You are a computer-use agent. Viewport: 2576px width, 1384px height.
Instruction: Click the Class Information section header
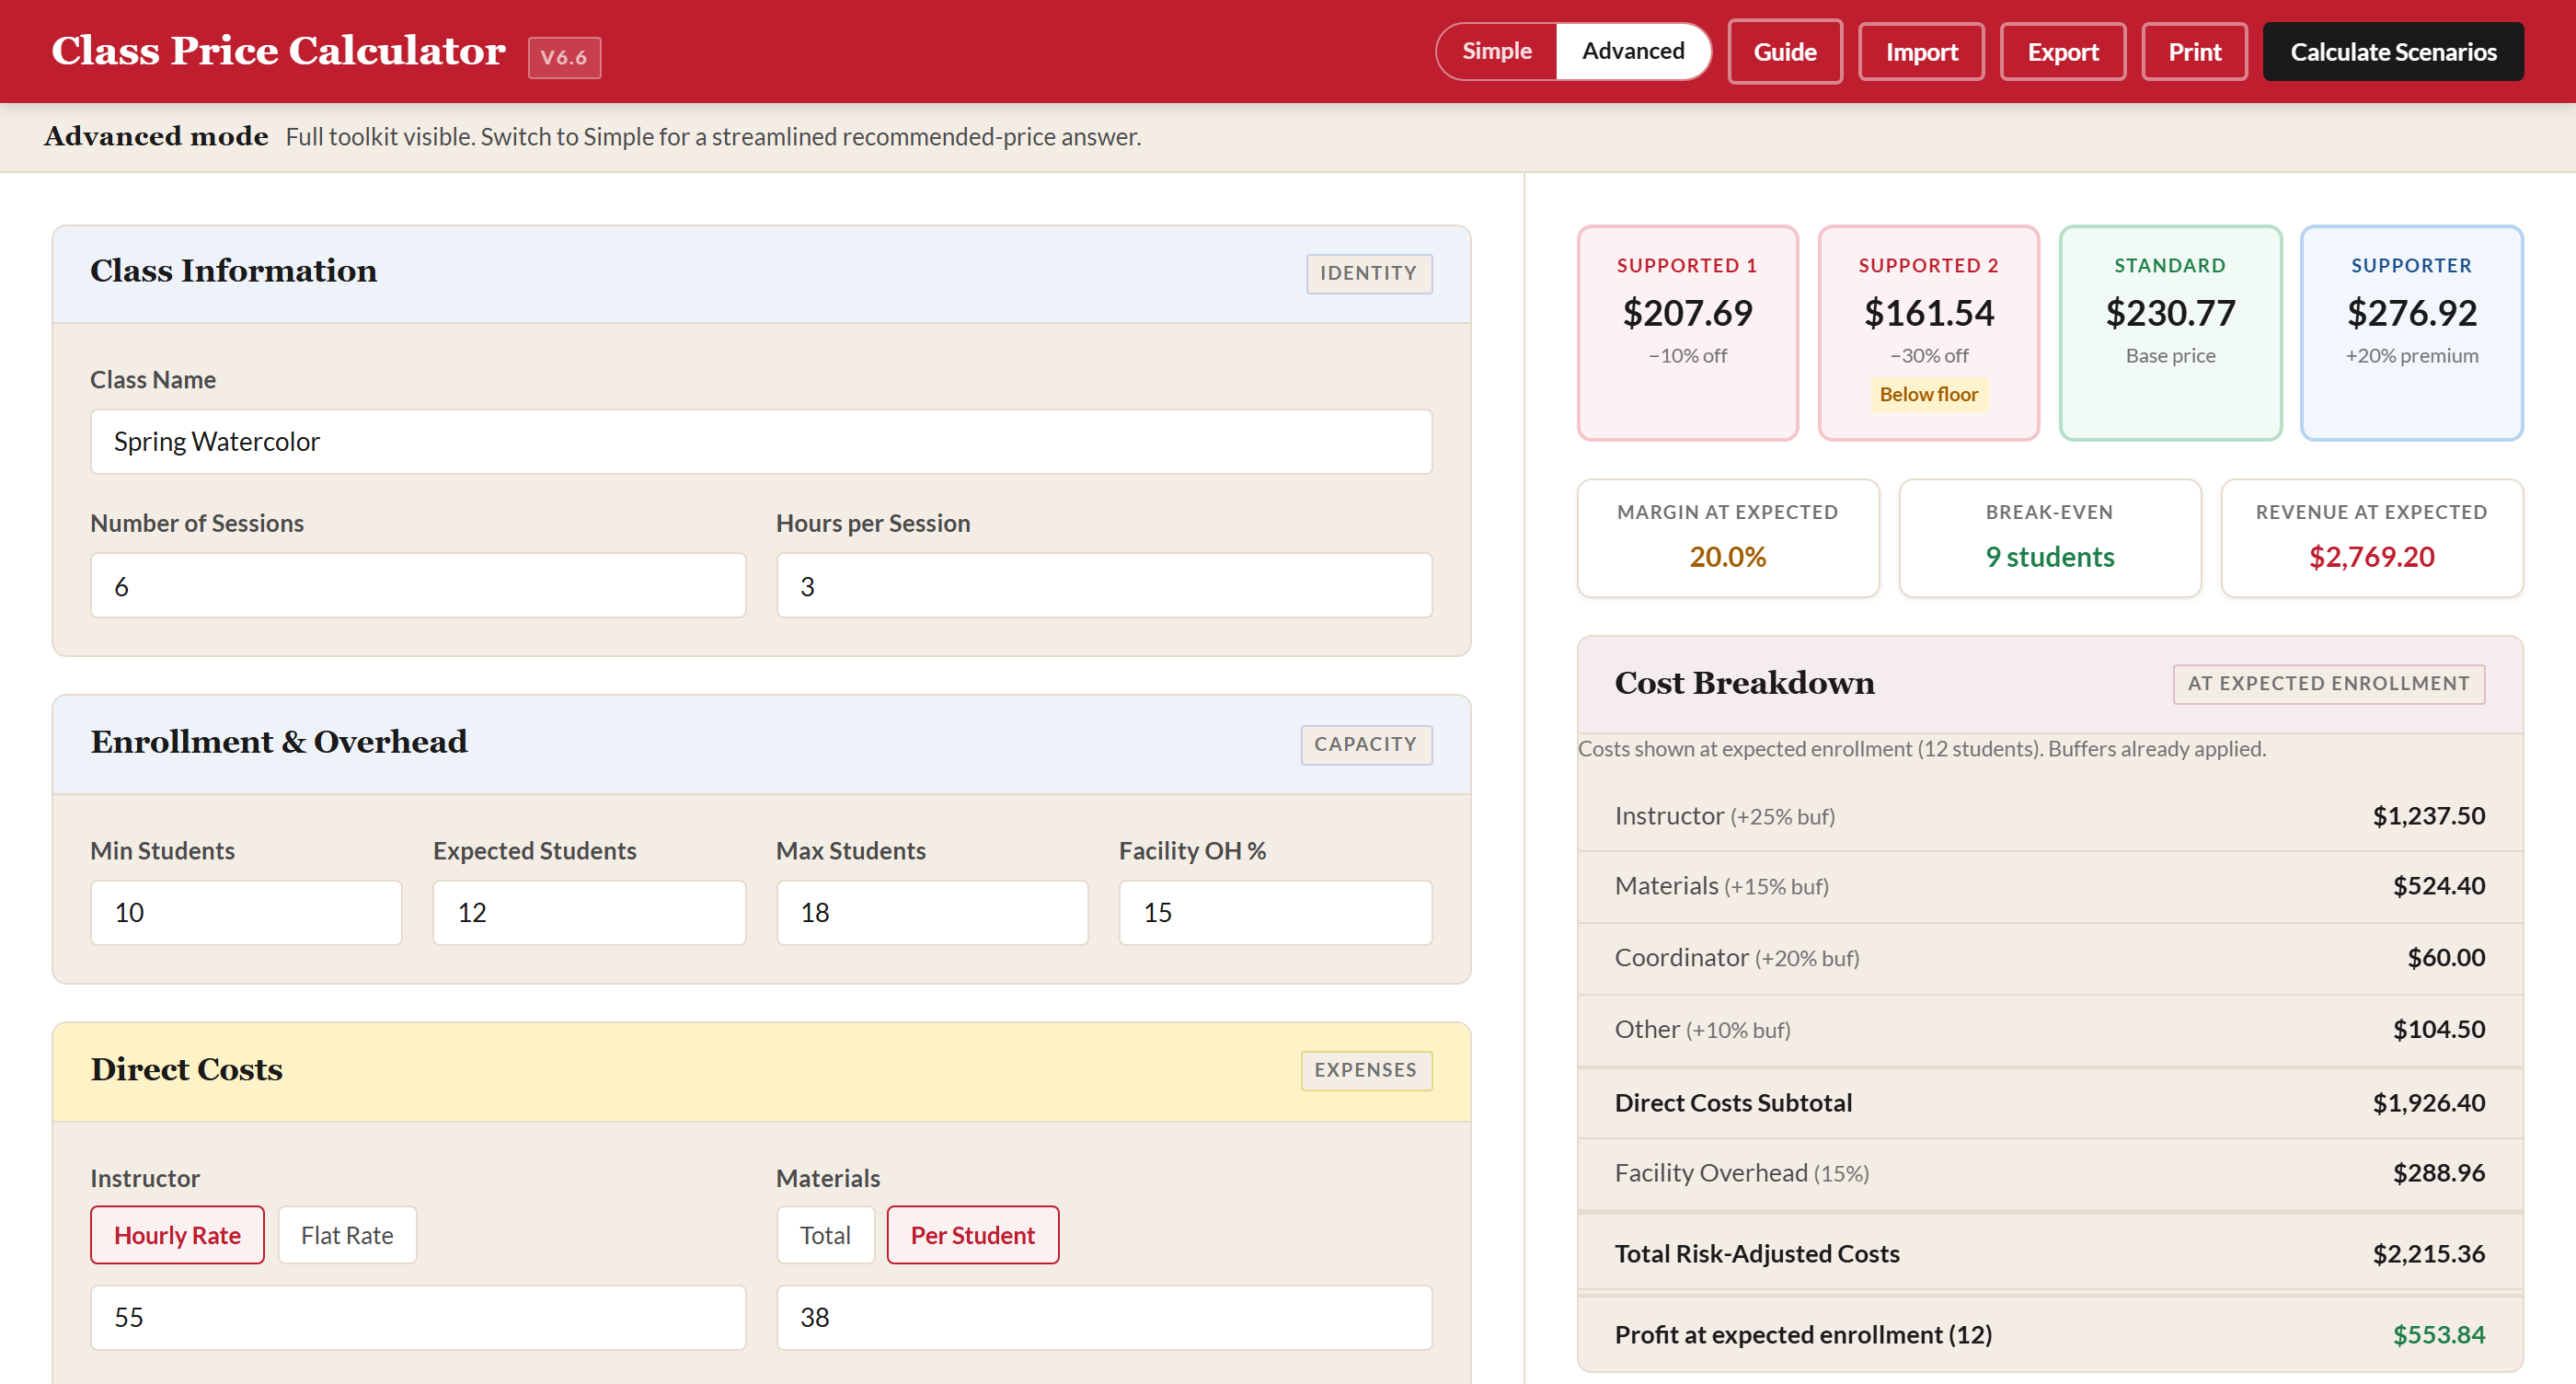(761, 273)
